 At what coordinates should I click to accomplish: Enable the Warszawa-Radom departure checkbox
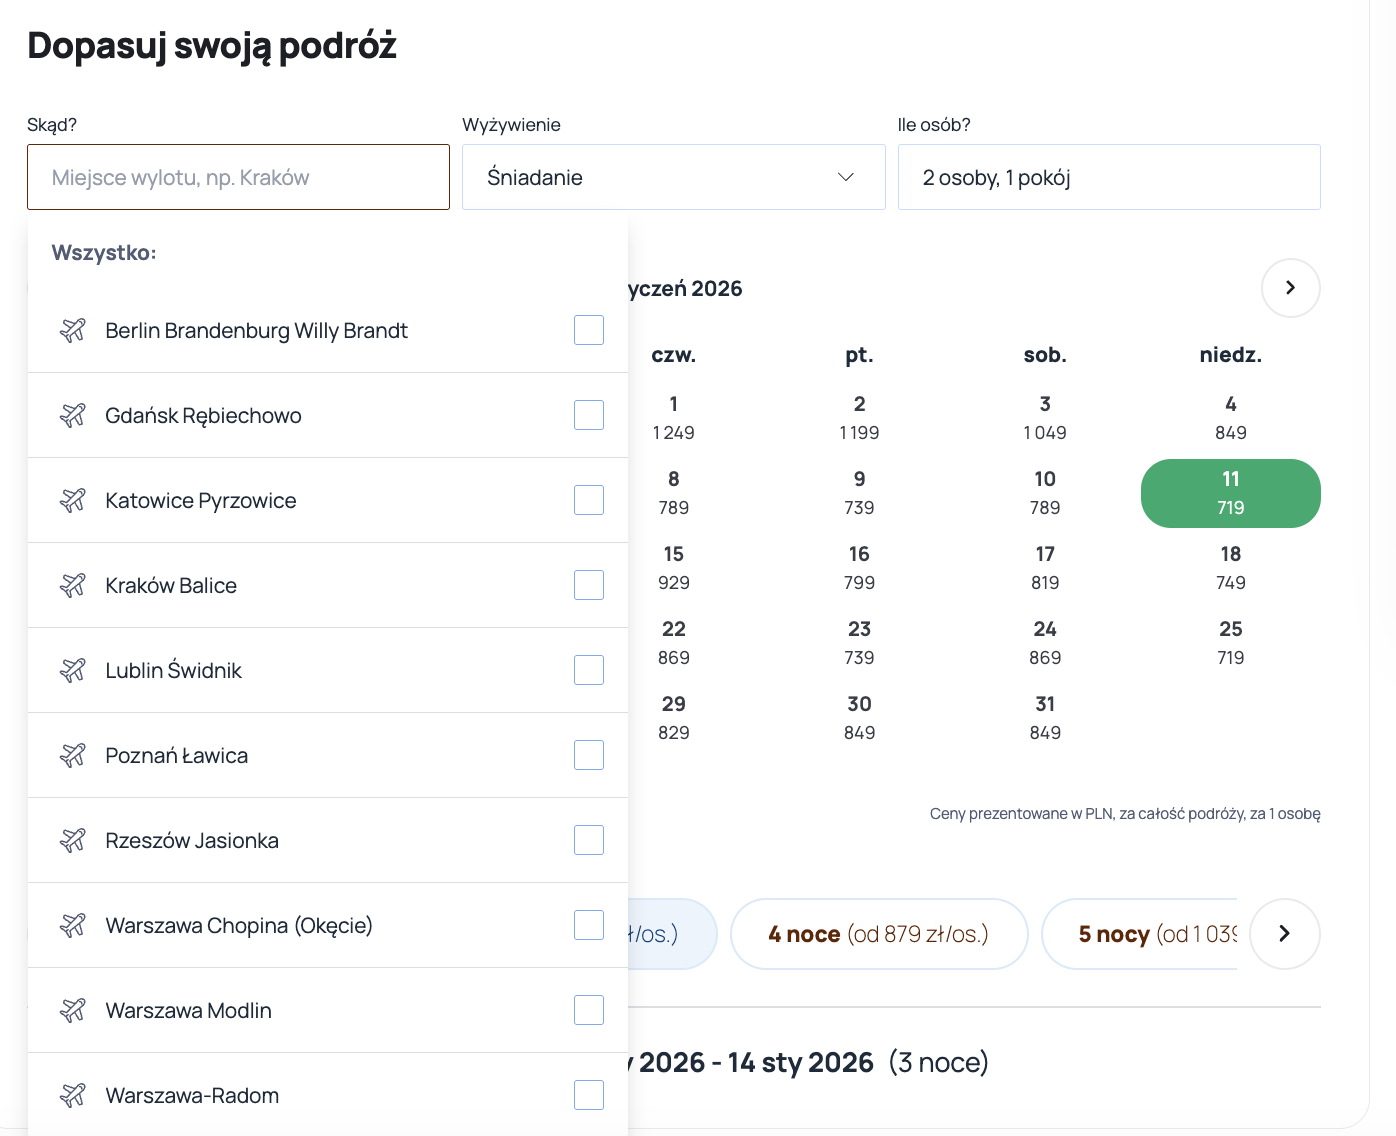click(589, 1095)
